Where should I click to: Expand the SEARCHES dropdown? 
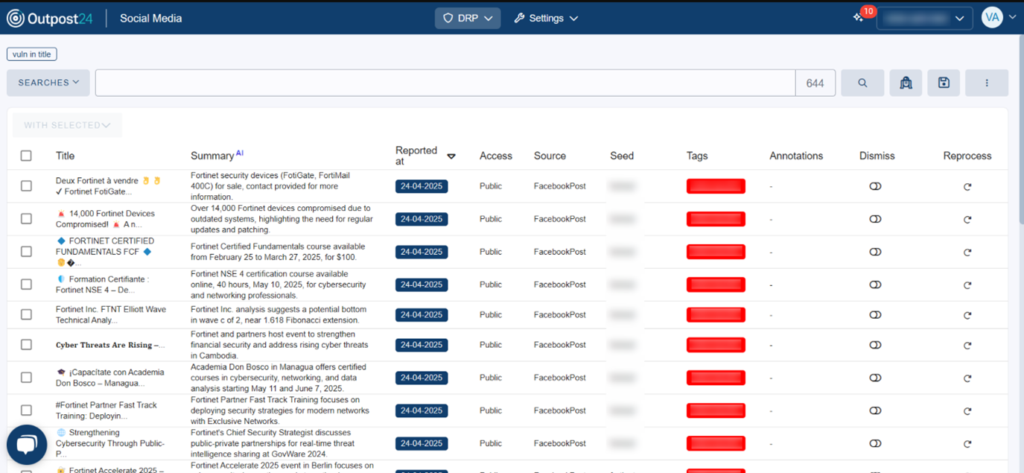point(48,83)
